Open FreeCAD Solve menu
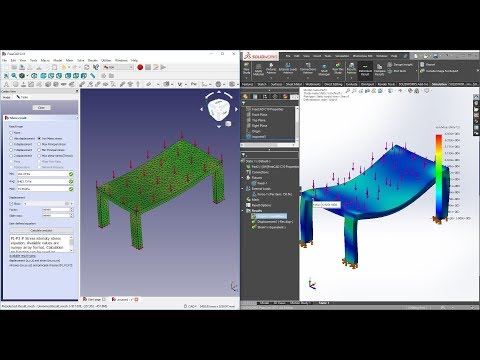The height and width of the screenshot is (360, 480). (81, 60)
